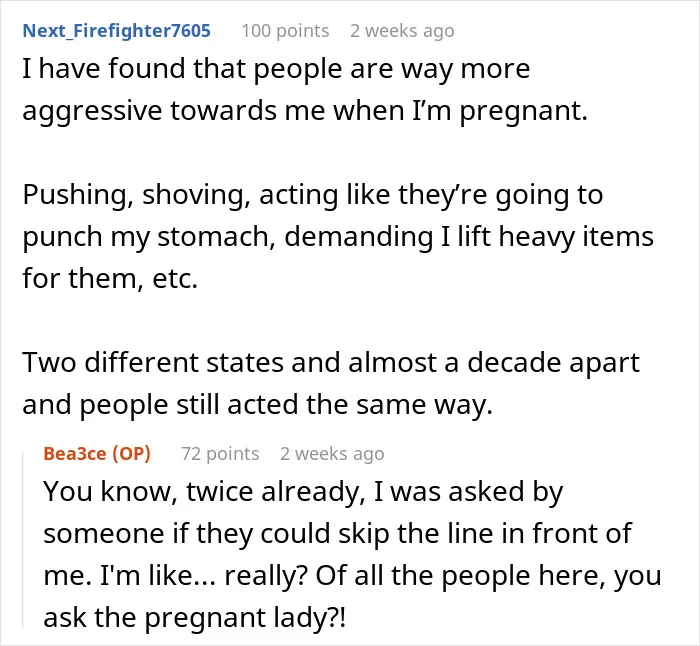
Task: Click the "100 points" score label
Action: [285, 31]
